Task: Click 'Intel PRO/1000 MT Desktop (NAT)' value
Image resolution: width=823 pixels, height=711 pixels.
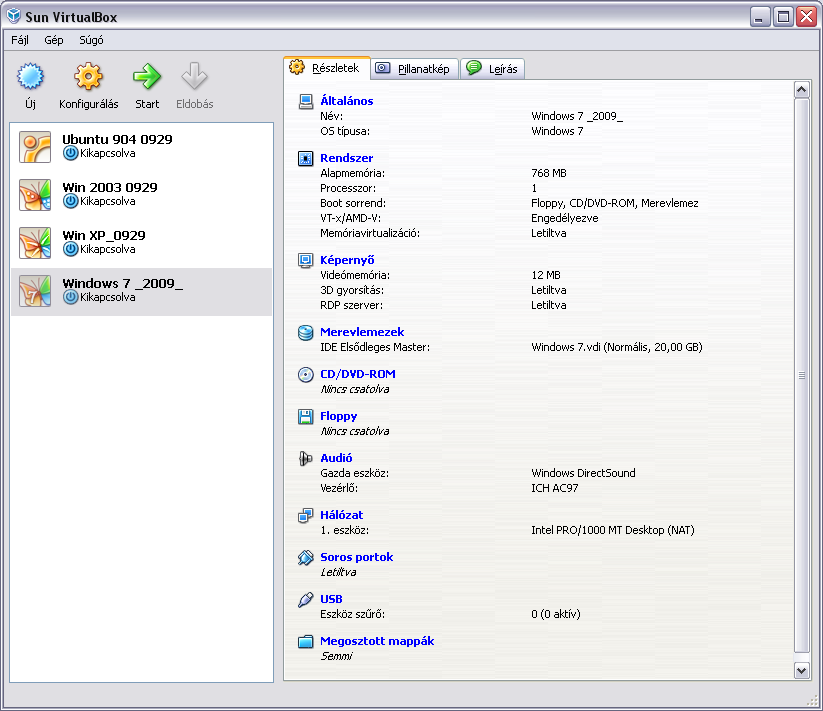Action: (x=613, y=530)
